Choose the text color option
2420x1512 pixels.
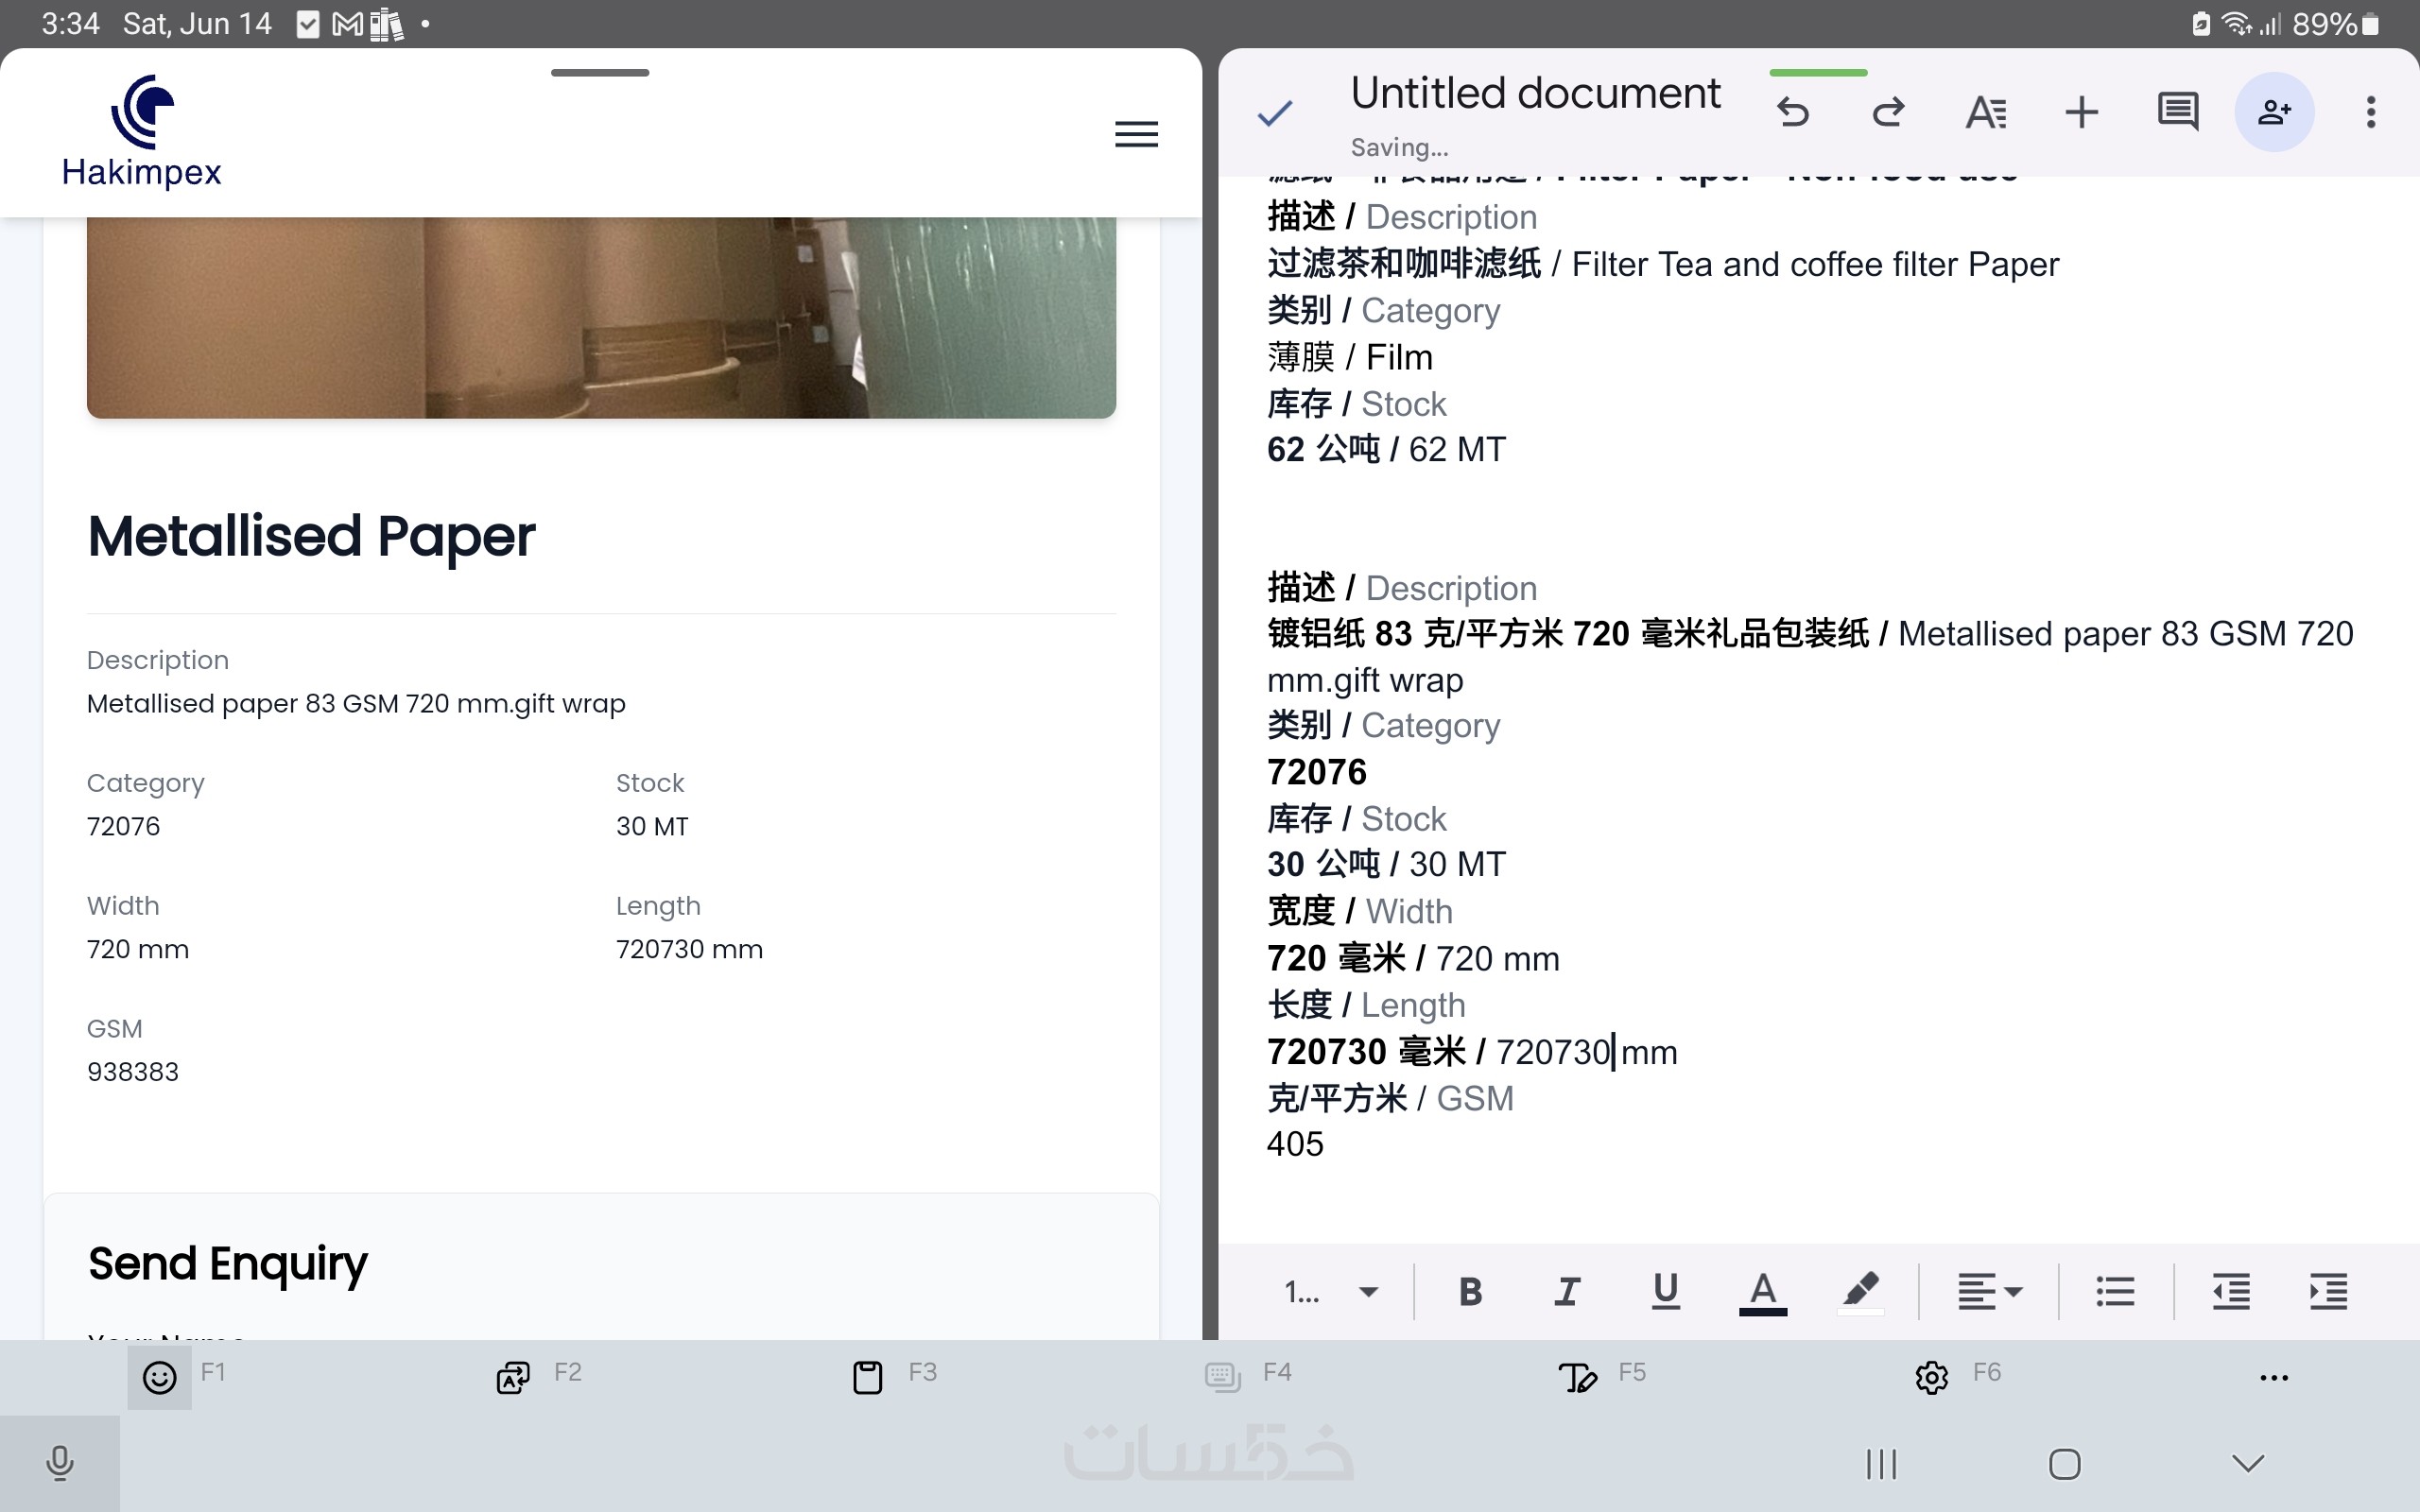(x=1762, y=1292)
